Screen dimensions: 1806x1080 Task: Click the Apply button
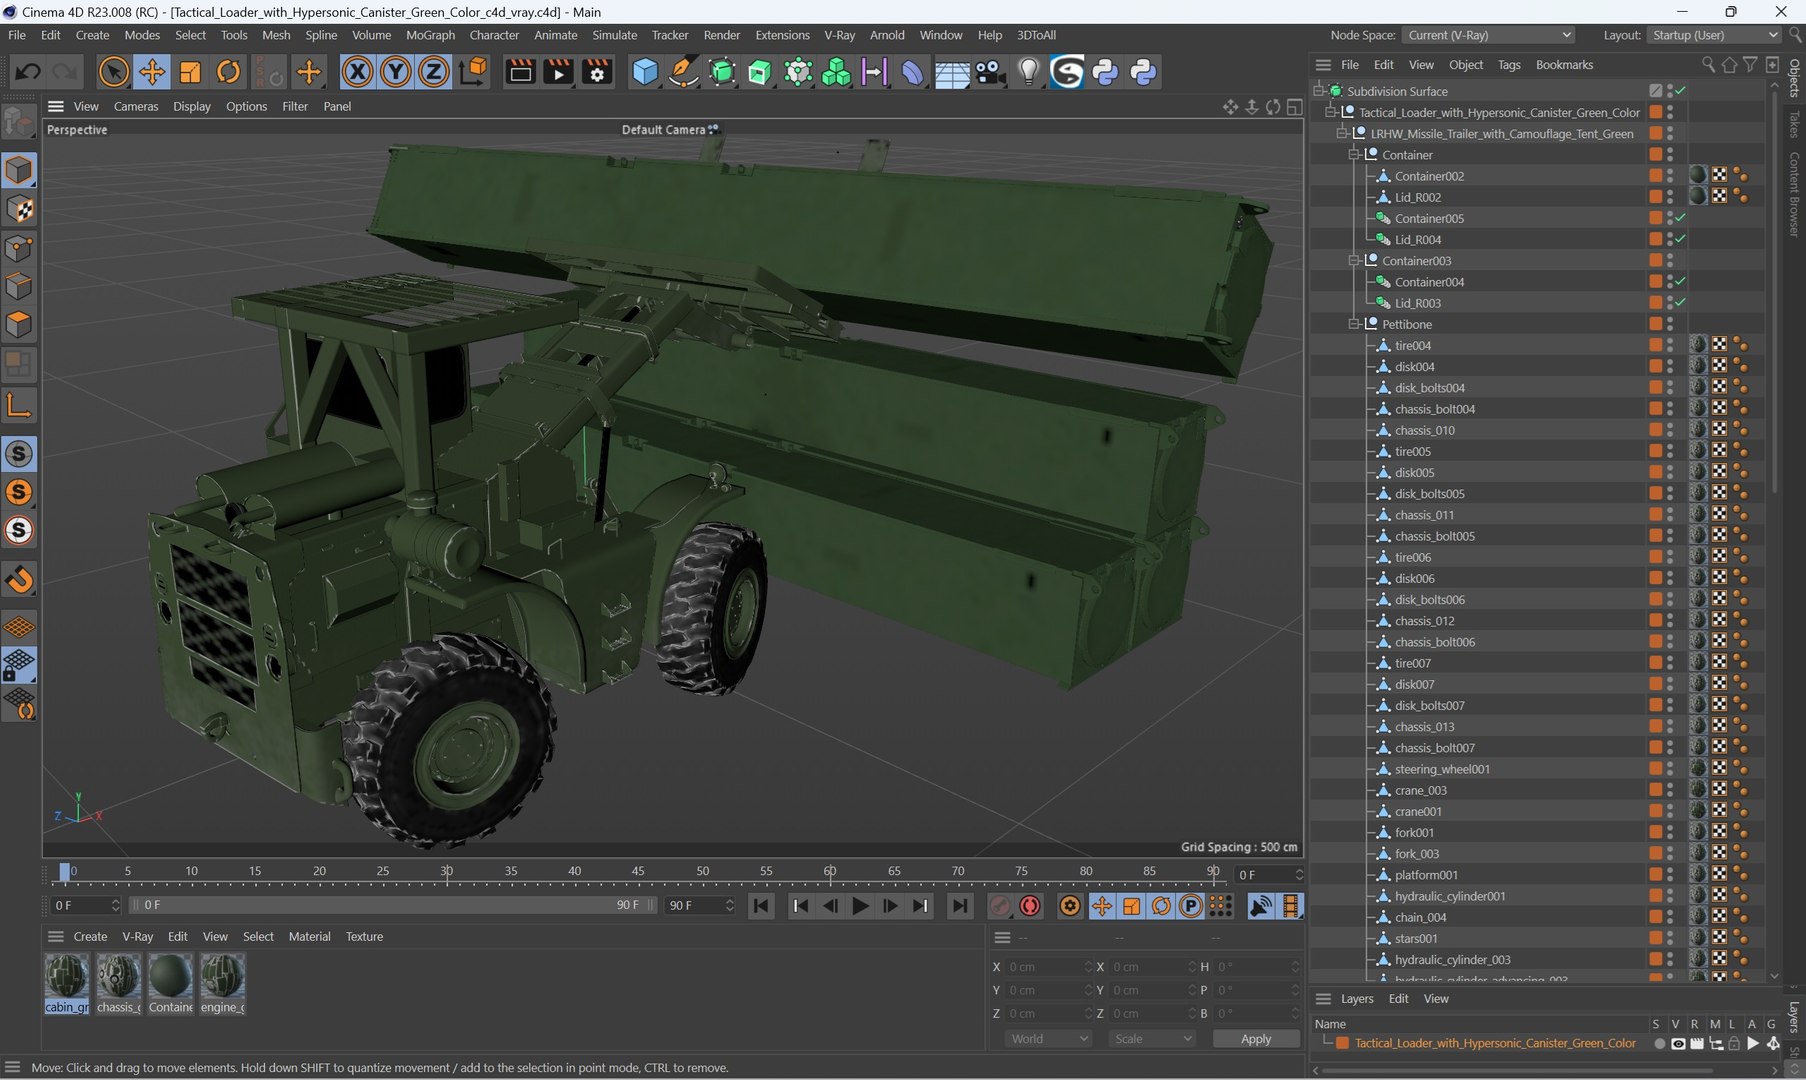pyautogui.click(x=1256, y=1039)
